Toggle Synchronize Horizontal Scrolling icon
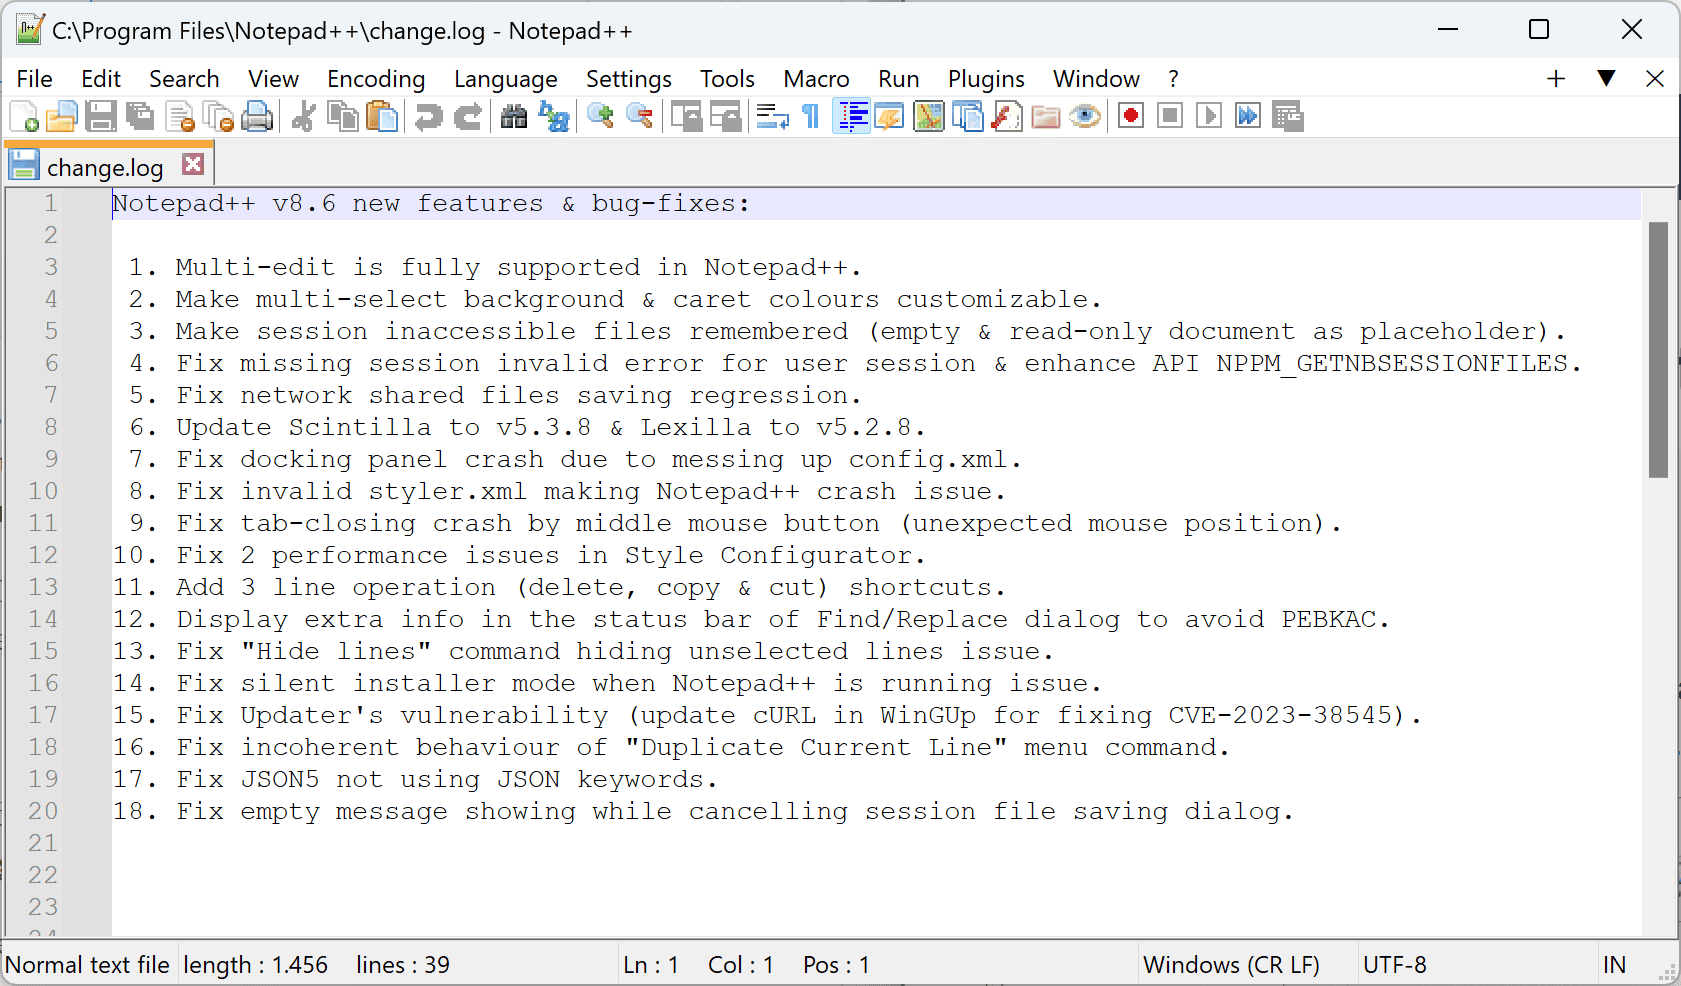 tap(725, 117)
